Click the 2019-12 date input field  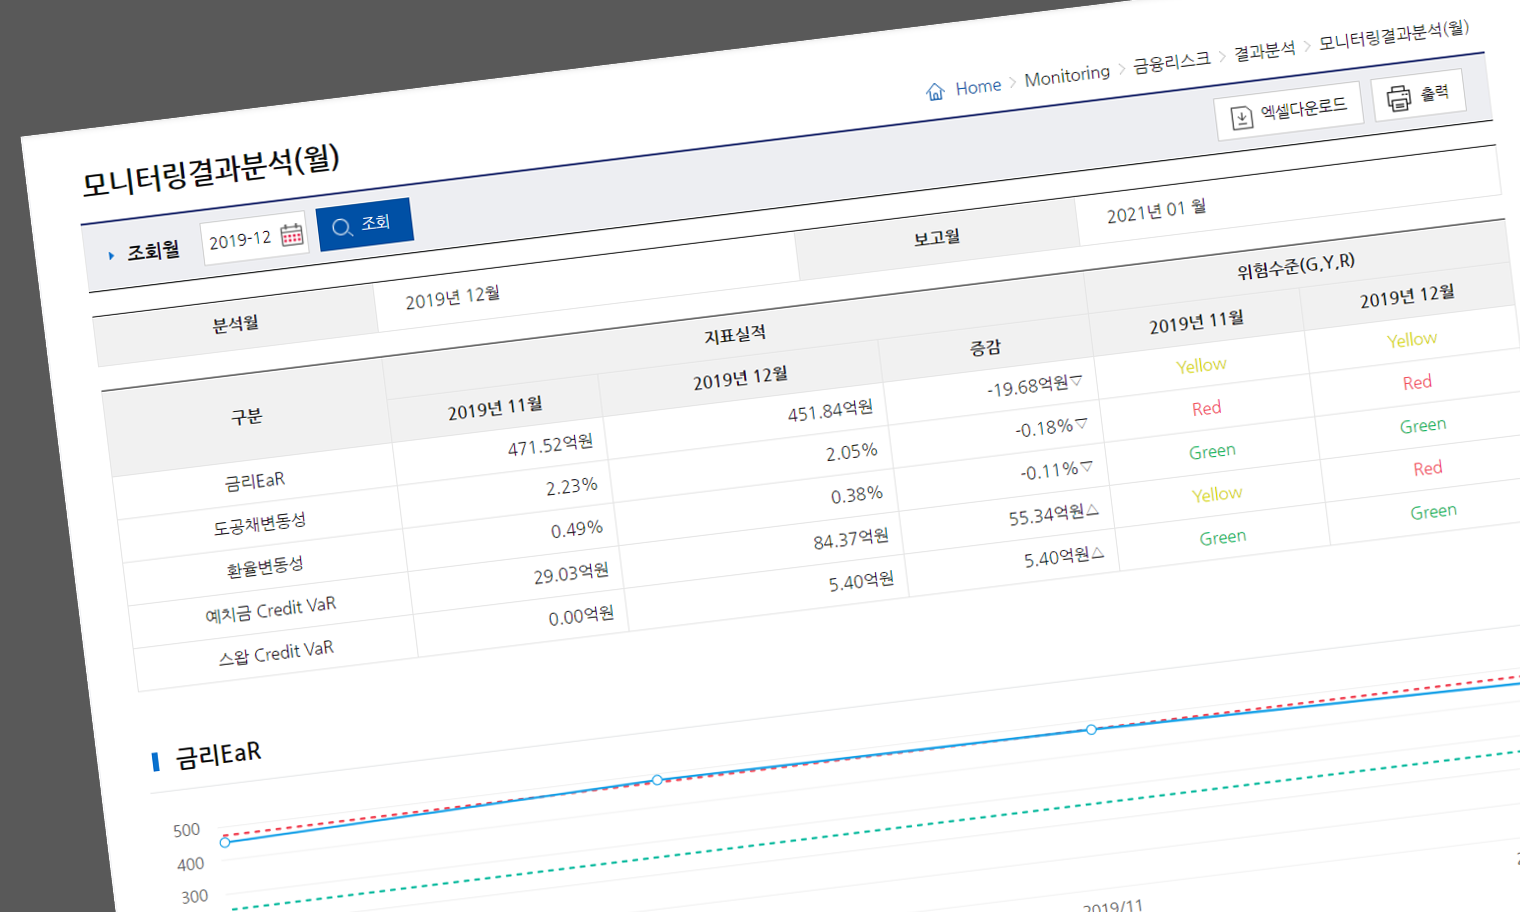coord(254,238)
